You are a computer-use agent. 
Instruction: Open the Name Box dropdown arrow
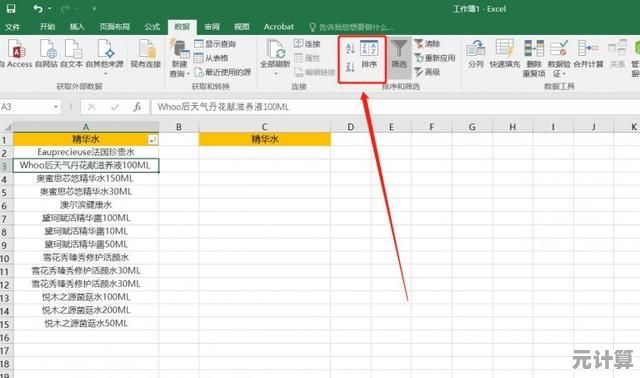coord(56,107)
